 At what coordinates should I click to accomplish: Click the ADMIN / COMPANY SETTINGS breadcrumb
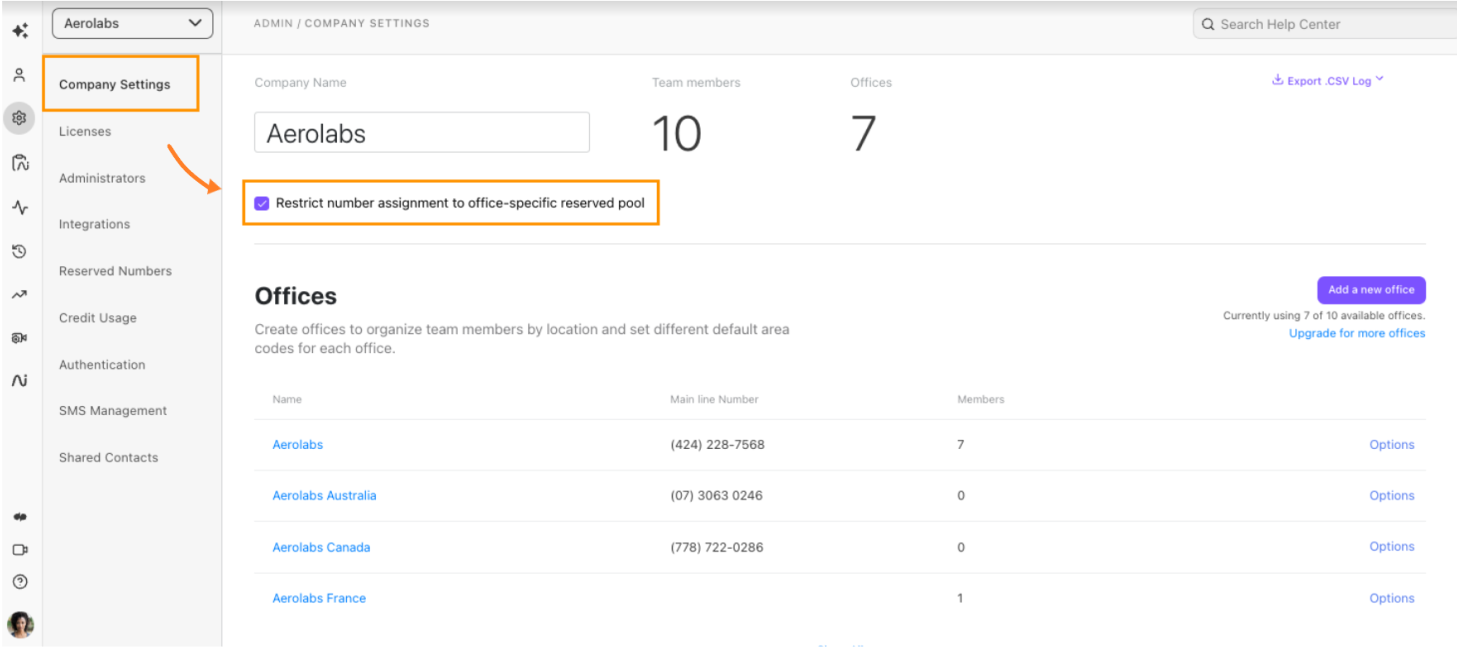341,23
